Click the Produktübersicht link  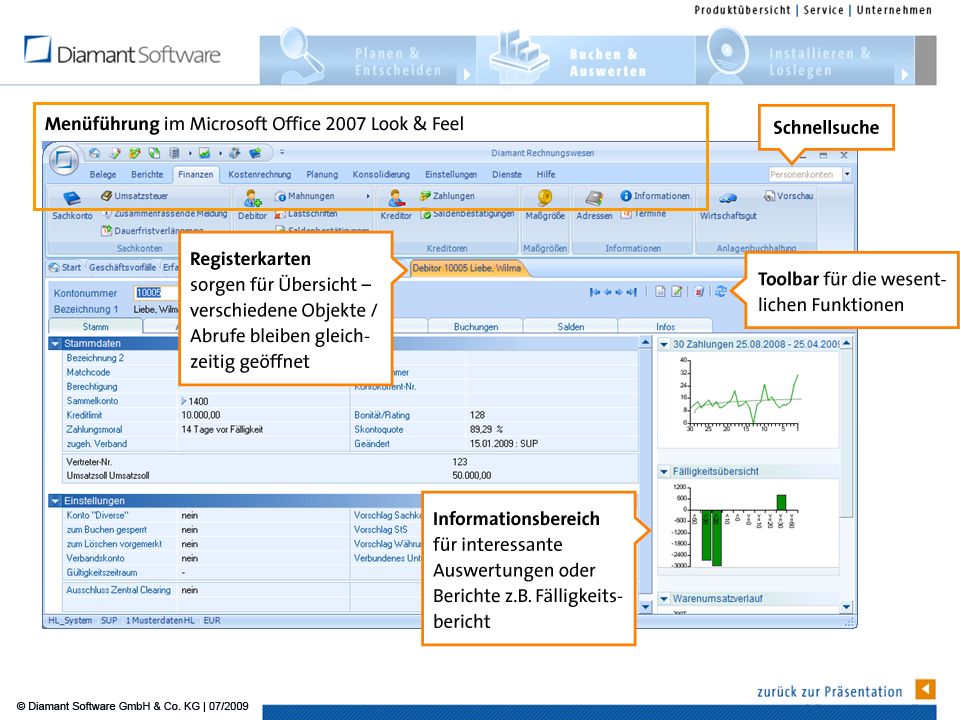742,10
